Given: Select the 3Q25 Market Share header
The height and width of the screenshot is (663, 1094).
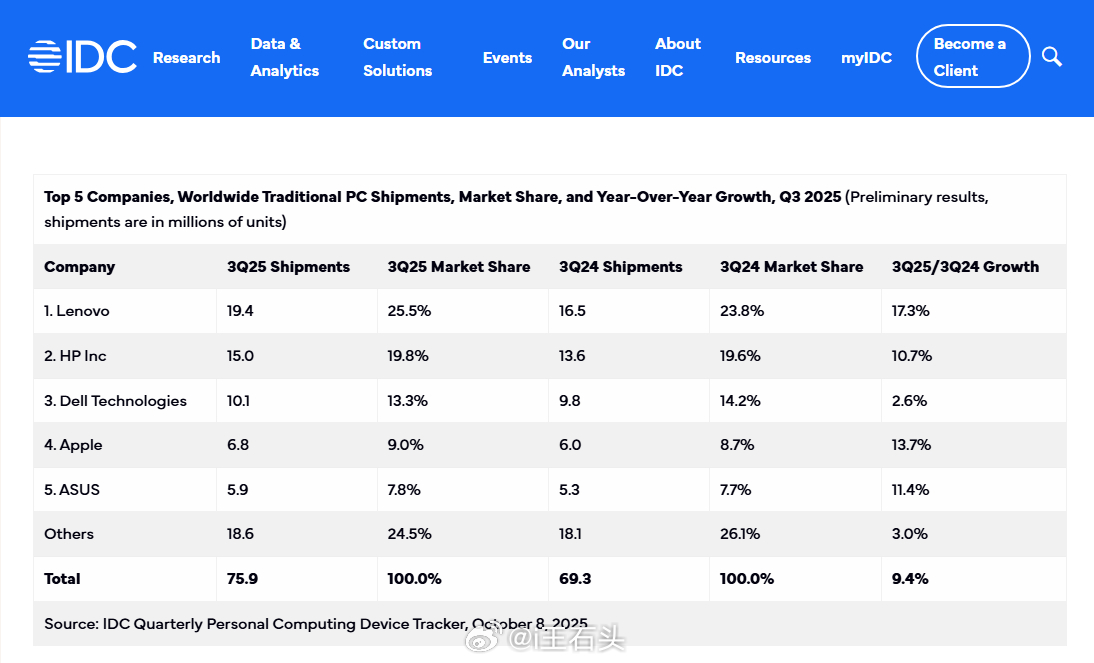Looking at the screenshot, I should [459, 267].
